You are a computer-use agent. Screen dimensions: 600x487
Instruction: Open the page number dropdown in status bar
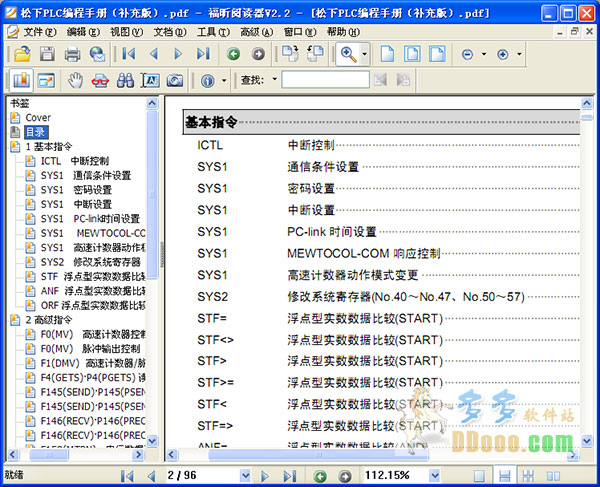(245, 476)
